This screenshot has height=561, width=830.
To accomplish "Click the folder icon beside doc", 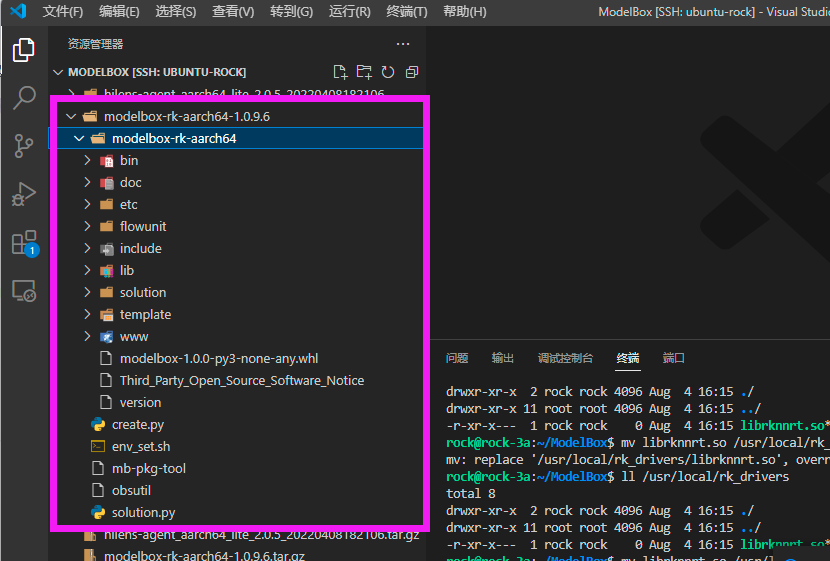I will point(106,183).
